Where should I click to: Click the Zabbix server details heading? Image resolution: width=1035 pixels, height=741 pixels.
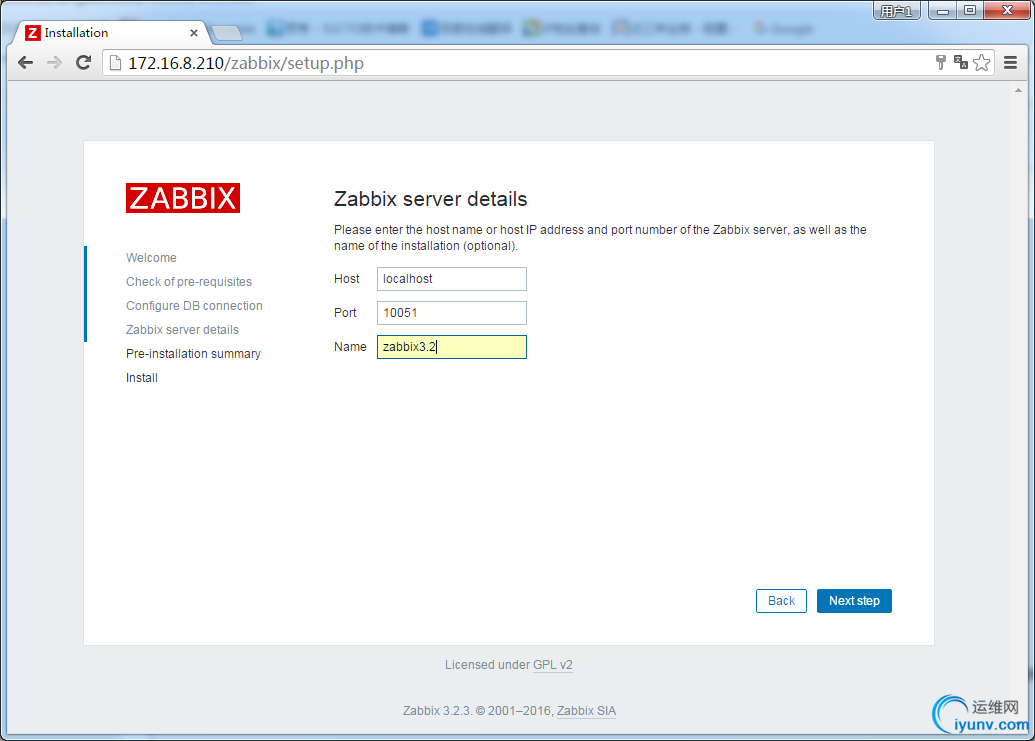coord(430,199)
